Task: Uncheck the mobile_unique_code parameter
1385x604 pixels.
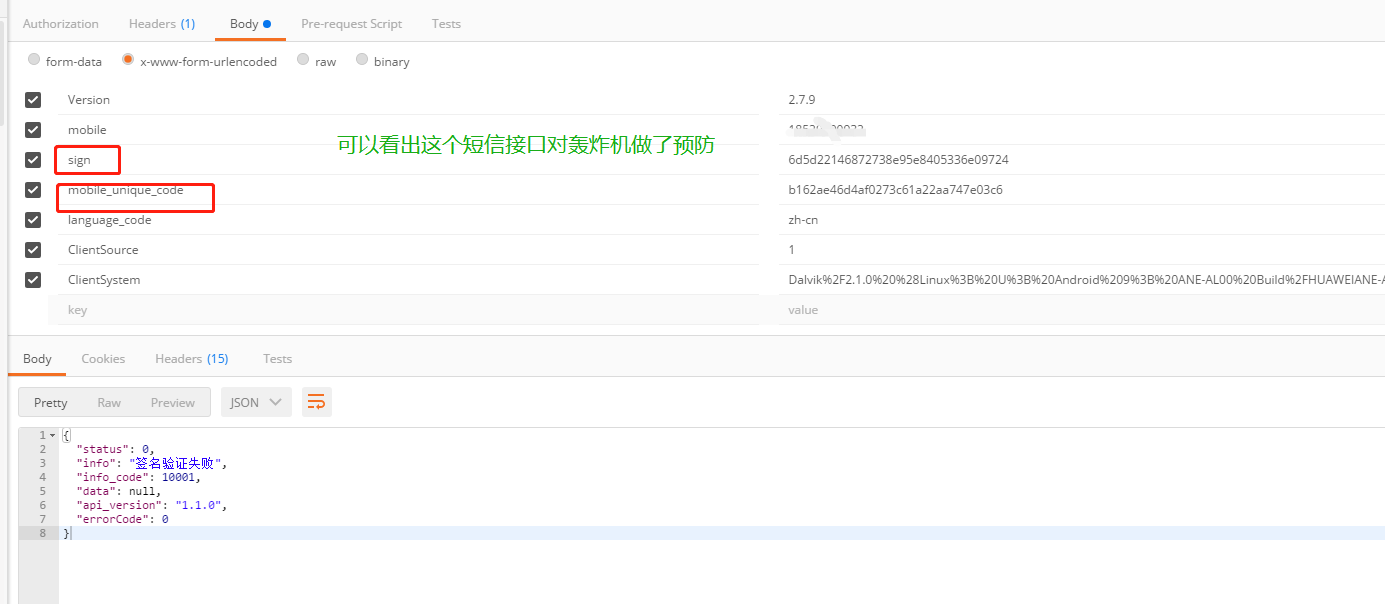Action: tap(33, 189)
